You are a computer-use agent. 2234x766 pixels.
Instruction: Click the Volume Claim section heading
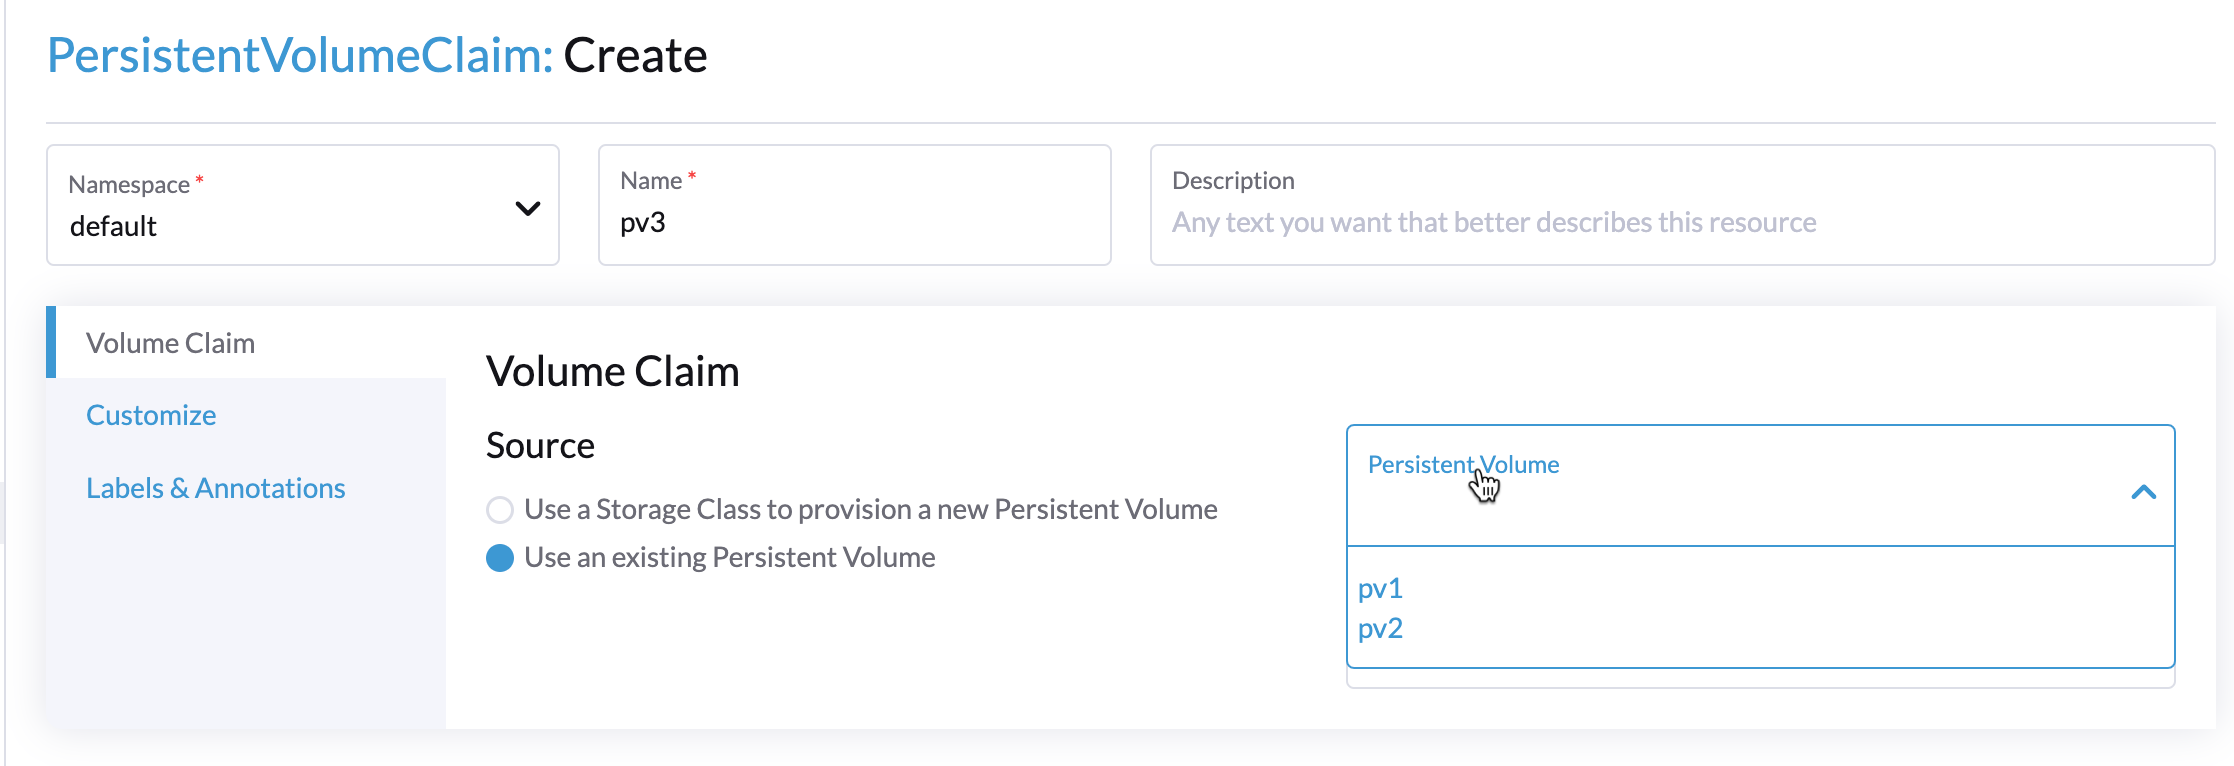pyautogui.click(x=612, y=370)
